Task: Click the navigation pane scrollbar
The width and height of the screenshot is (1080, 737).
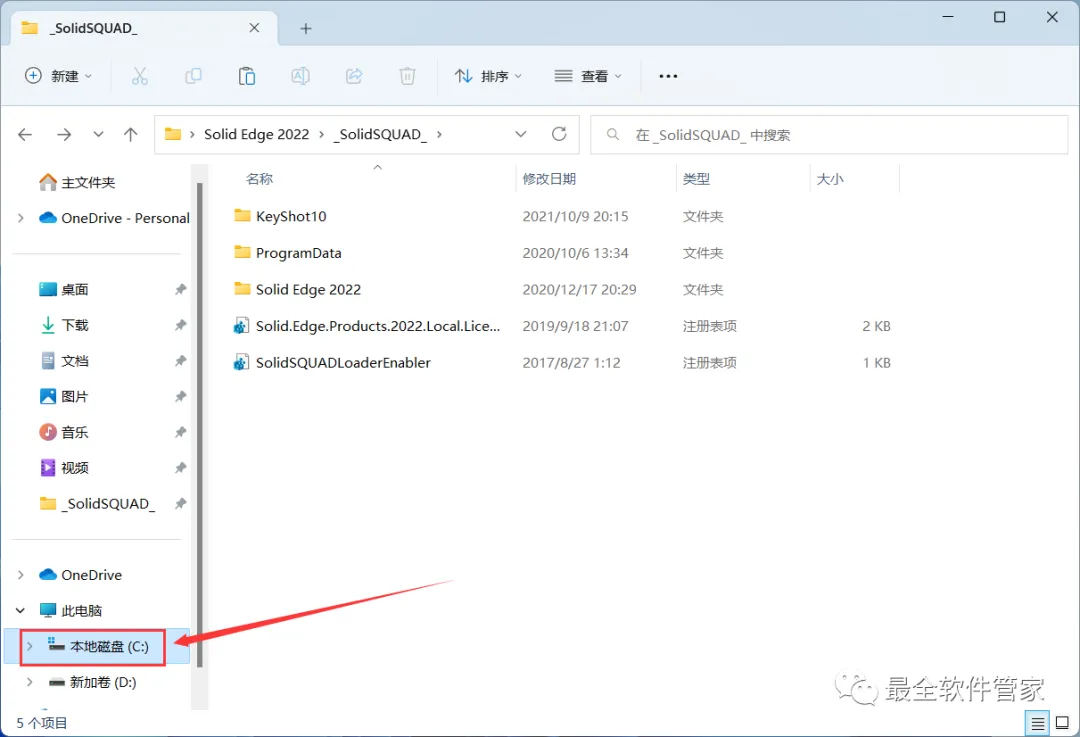Action: point(200,424)
